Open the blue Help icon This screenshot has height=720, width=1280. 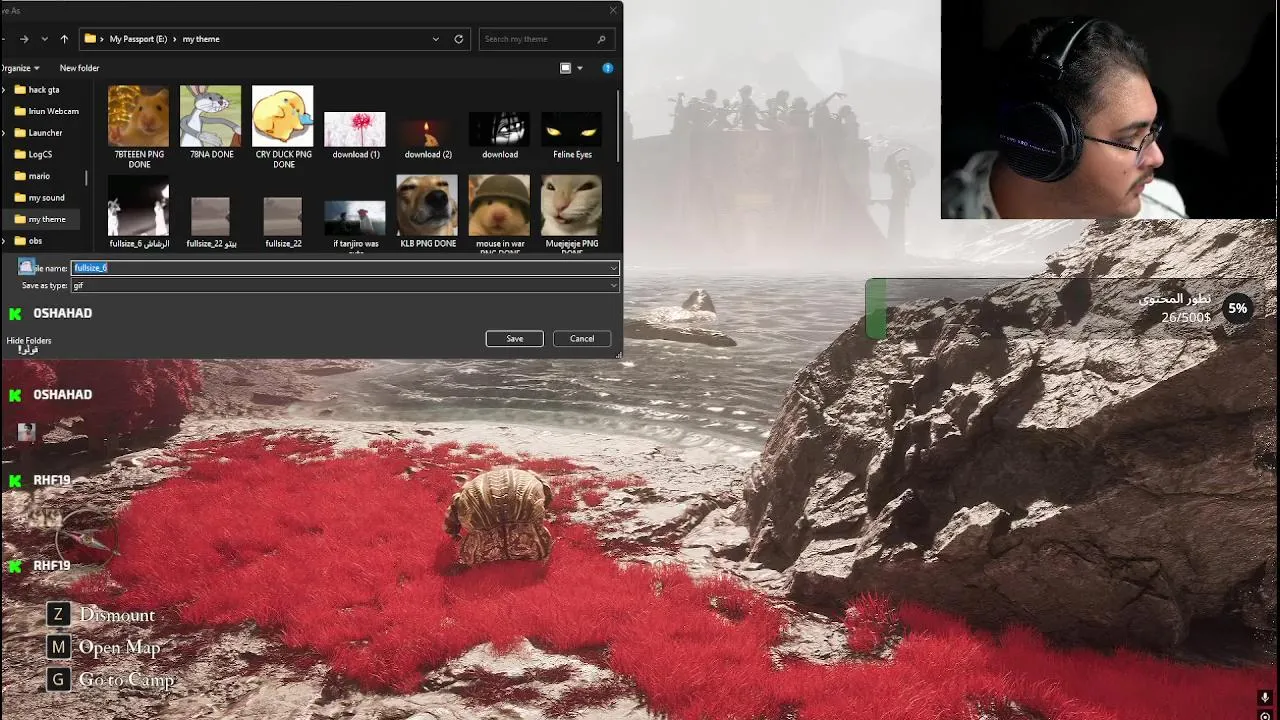pyautogui.click(x=607, y=68)
